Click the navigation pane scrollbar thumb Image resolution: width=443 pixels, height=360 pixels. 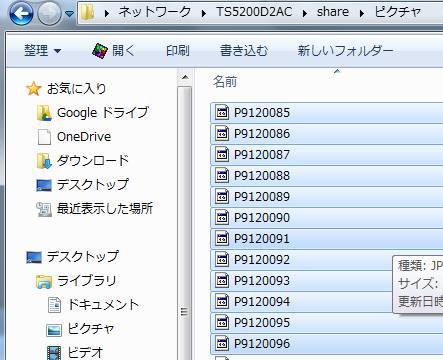[x=185, y=223]
